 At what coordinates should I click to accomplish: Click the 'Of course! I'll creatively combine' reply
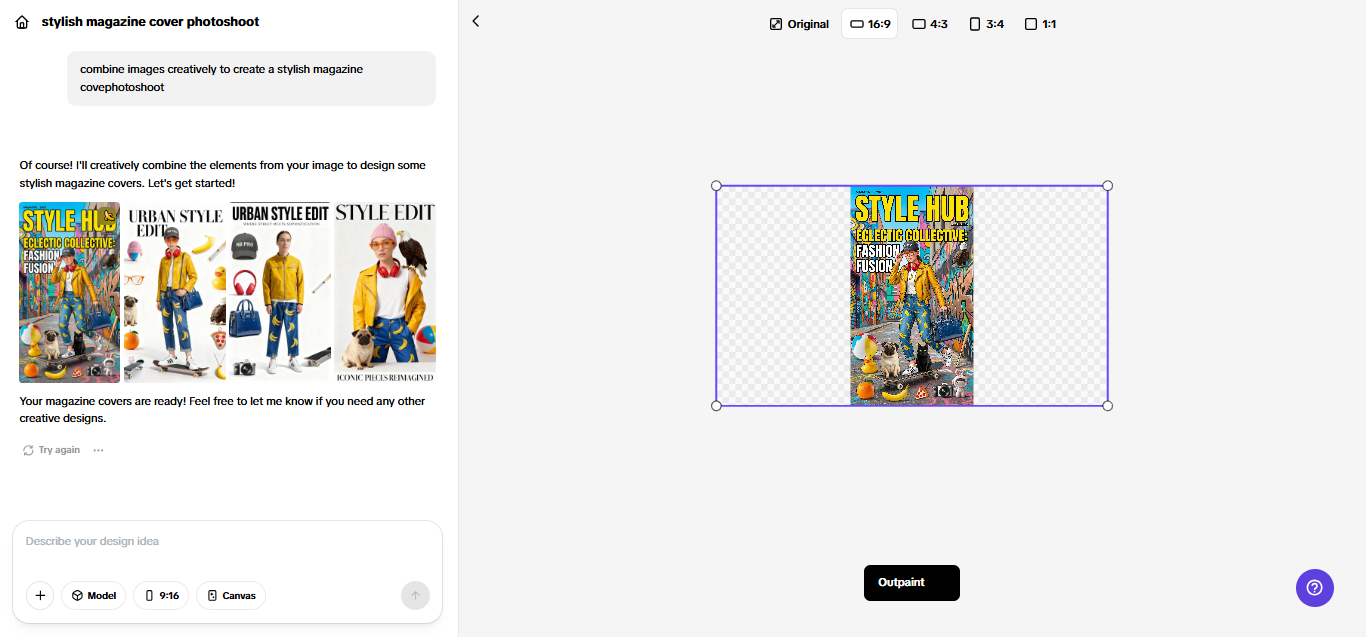point(222,174)
